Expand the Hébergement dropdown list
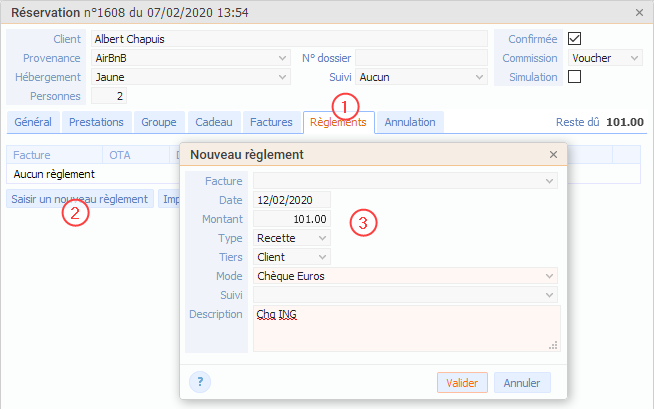The width and height of the screenshot is (654, 410). click(190, 77)
